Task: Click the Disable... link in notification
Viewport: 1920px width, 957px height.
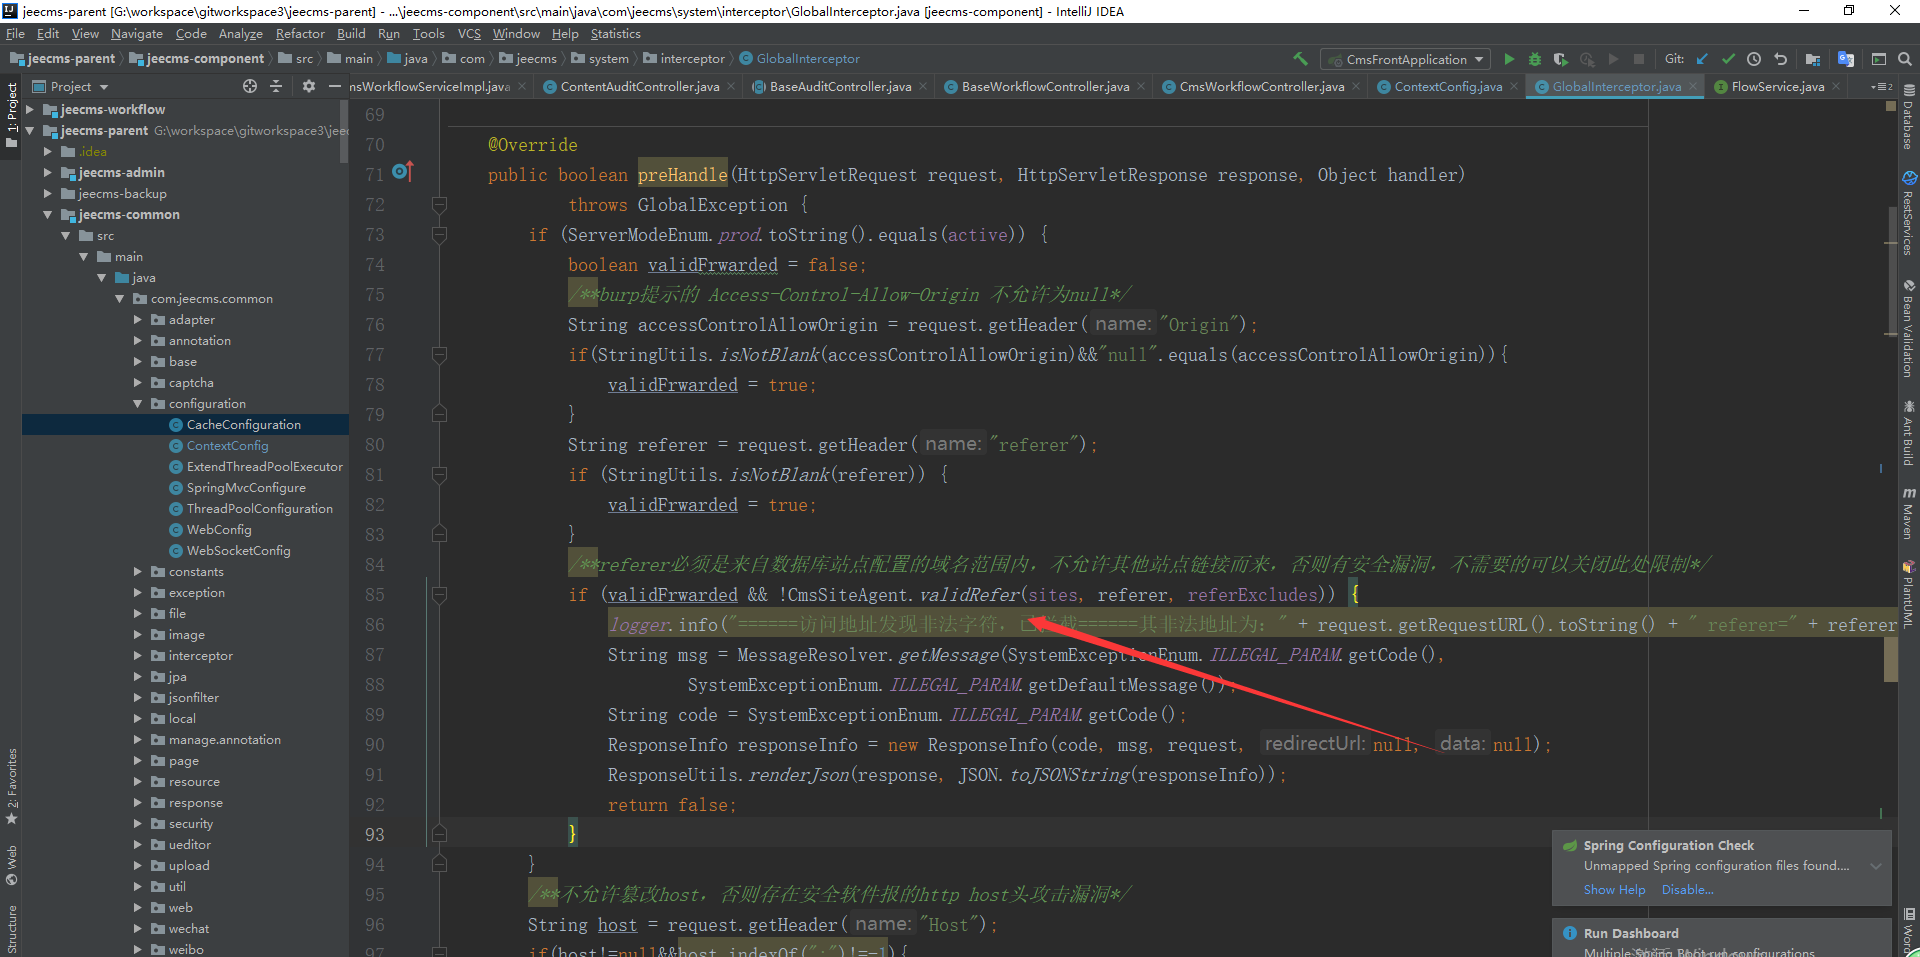Action: pos(1687,890)
